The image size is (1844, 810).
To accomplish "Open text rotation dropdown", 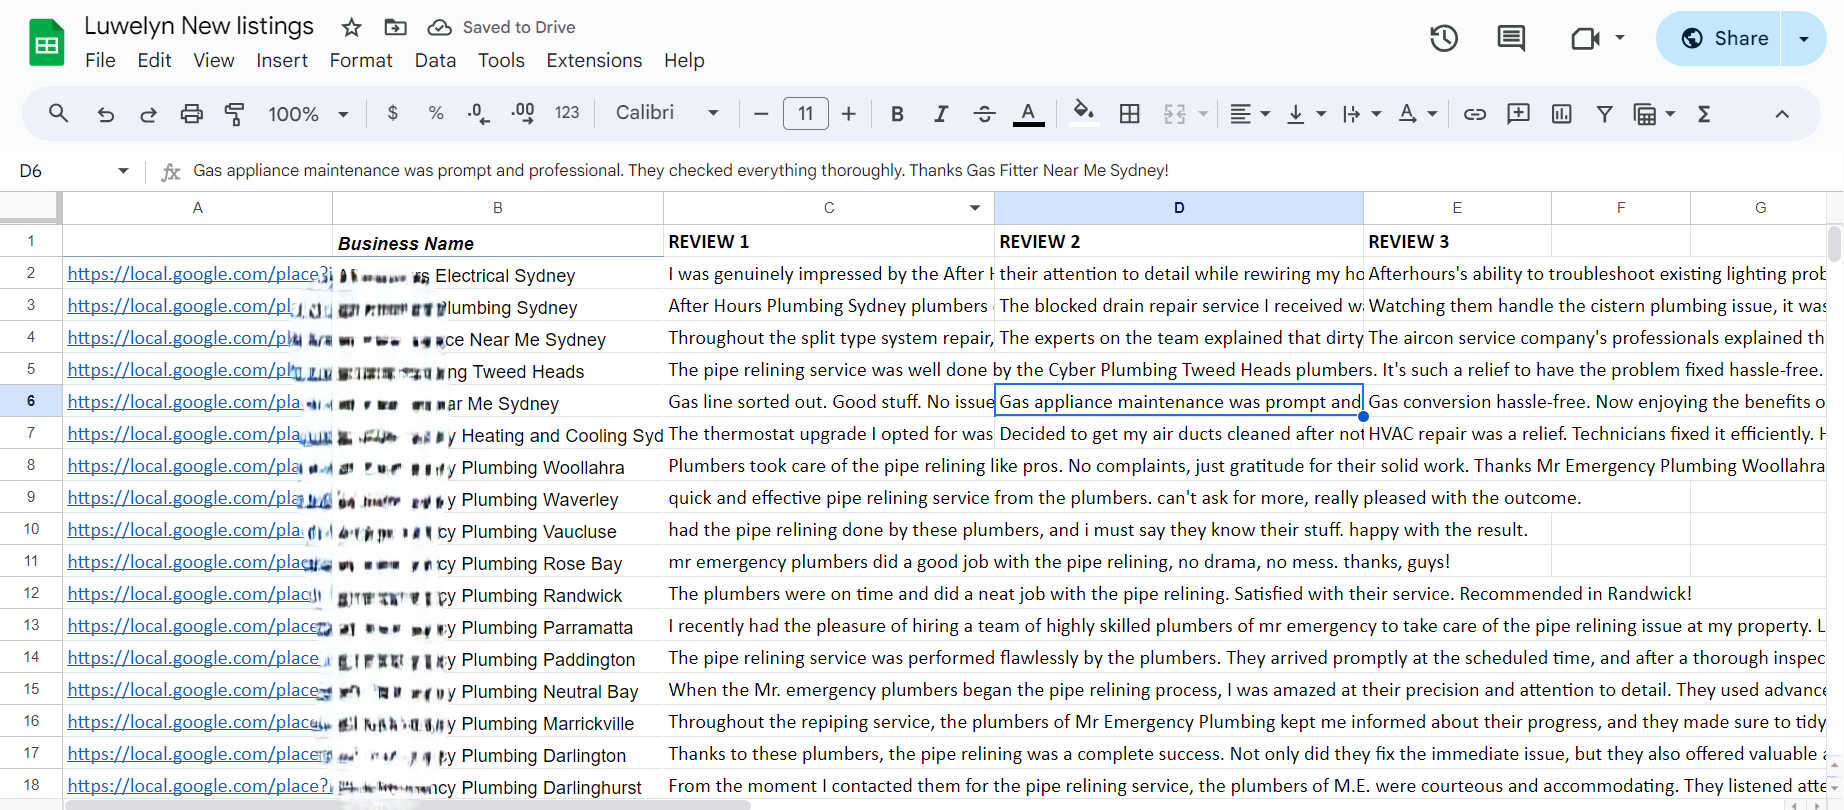I will pos(1417,114).
